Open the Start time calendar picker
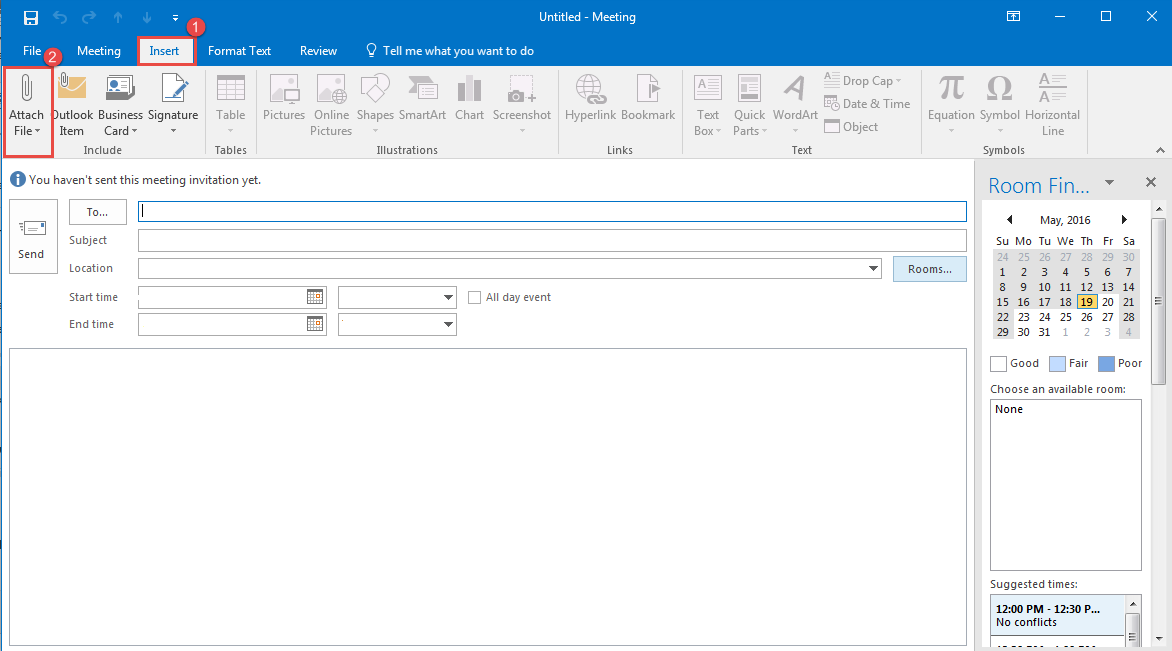 click(x=315, y=297)
